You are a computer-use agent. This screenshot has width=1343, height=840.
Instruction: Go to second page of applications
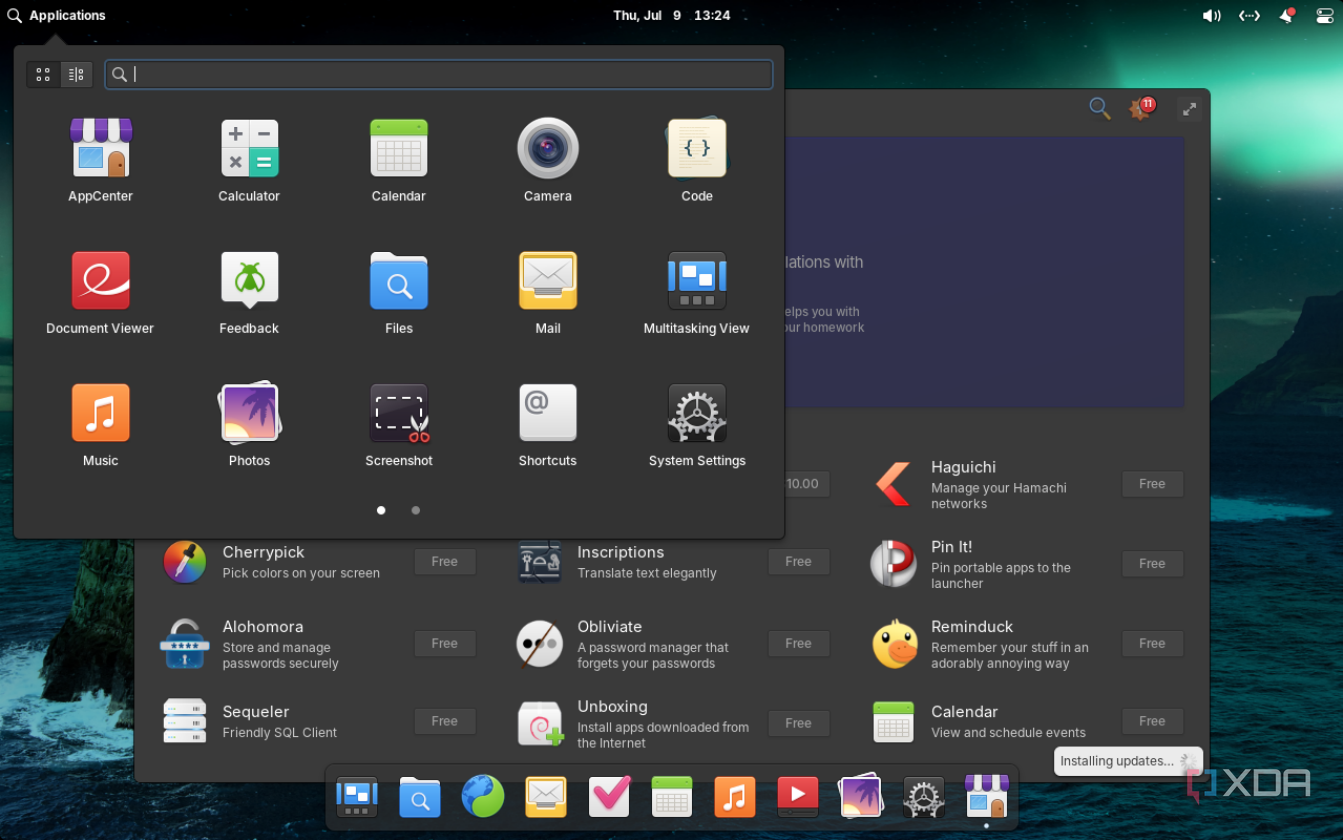coord(415,510)
